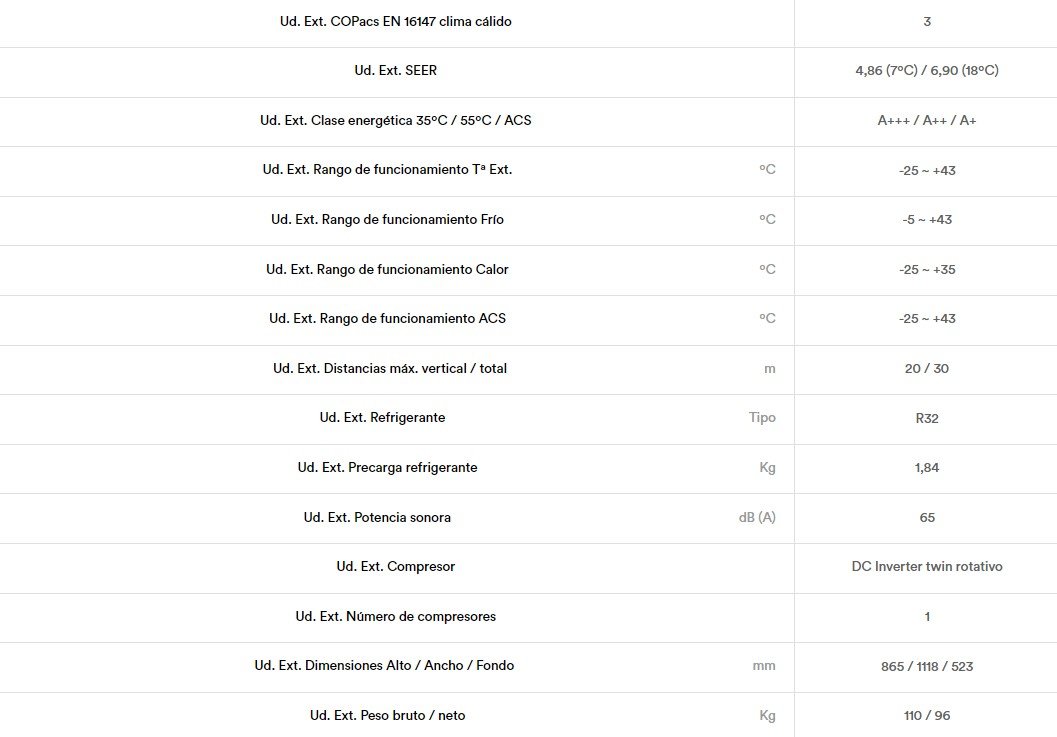
Task: Click the -5 ~ +43 cooling range value
Action: (927, 219)
